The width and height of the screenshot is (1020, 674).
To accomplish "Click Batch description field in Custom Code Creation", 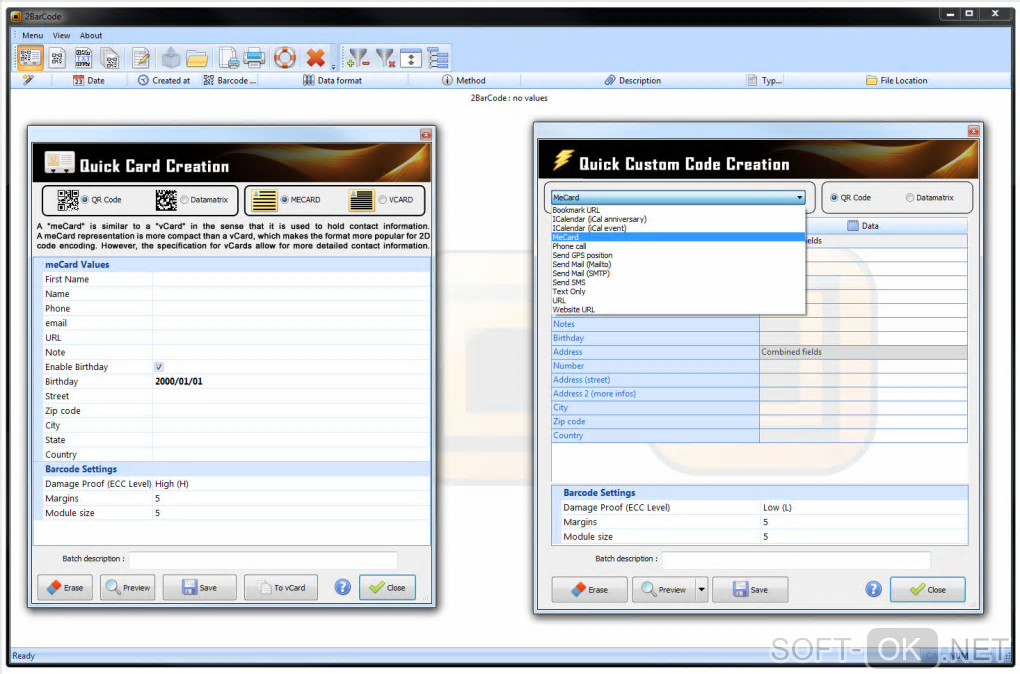I will (796, 559).
